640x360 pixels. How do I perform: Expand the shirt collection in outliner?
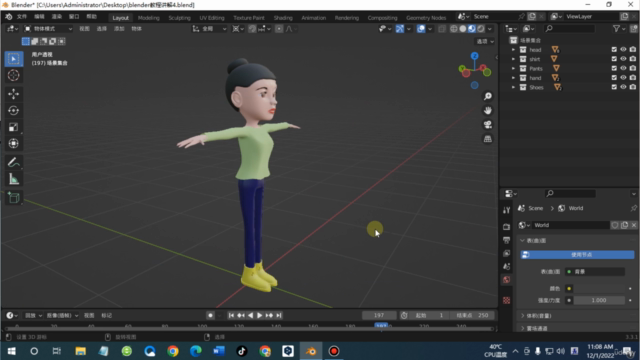[x=513, y=59]
